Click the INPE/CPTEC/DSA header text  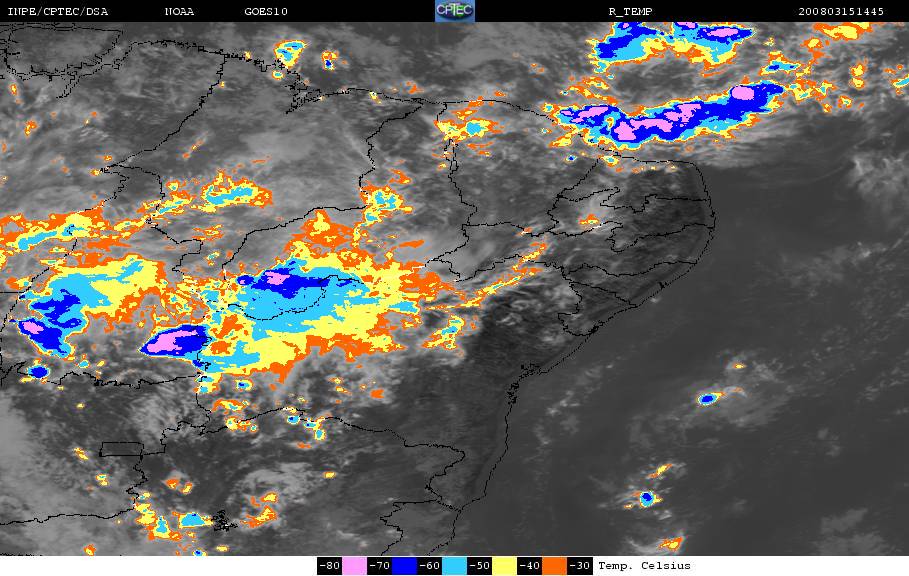click(57, 12)
